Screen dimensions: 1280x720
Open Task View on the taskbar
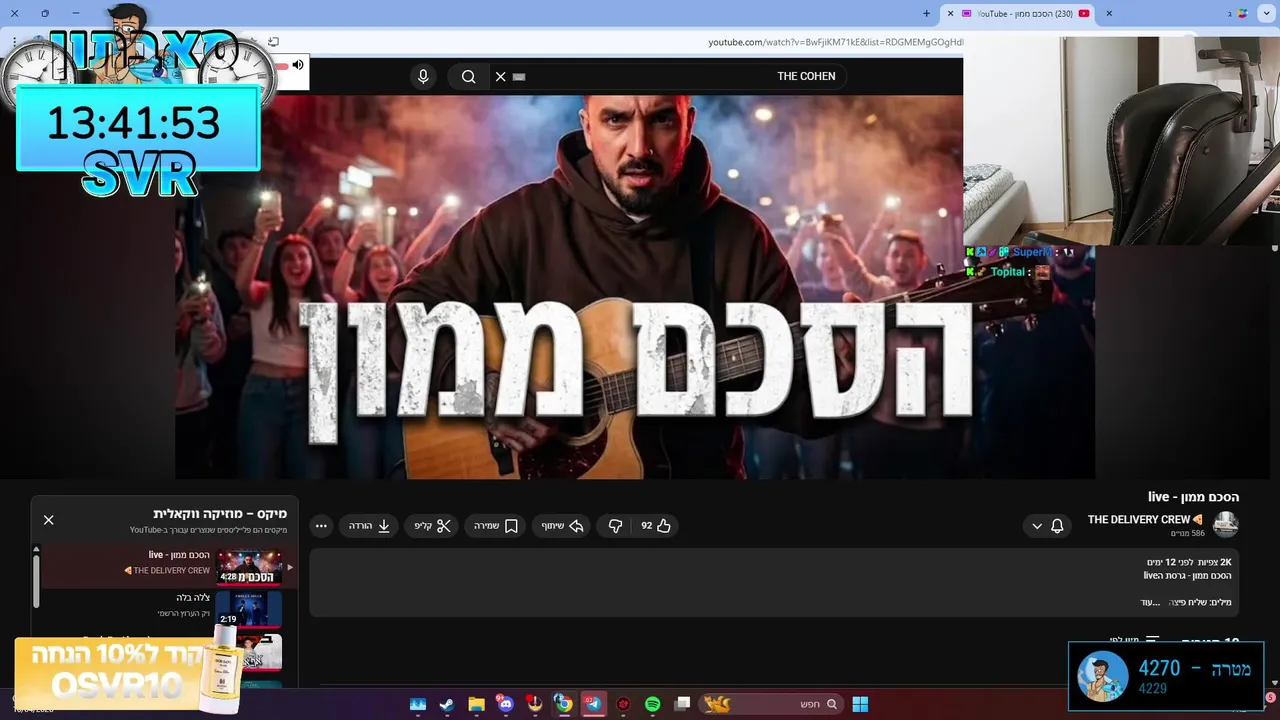pyautogui.click(x=682, y=704)
